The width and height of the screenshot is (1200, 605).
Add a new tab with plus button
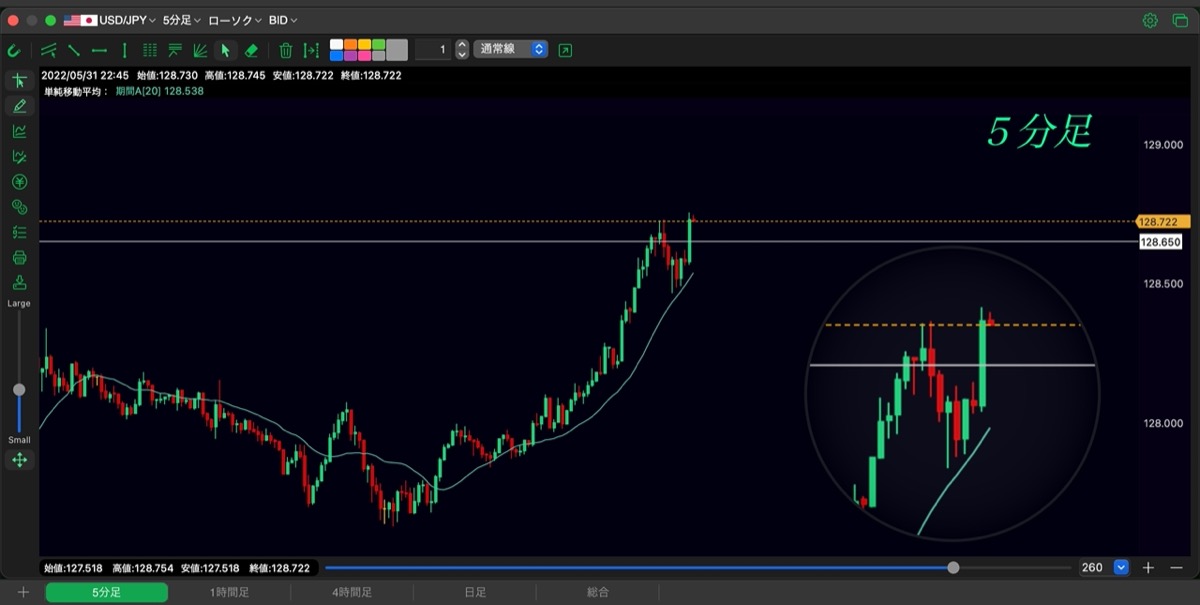tap(23, 593)
